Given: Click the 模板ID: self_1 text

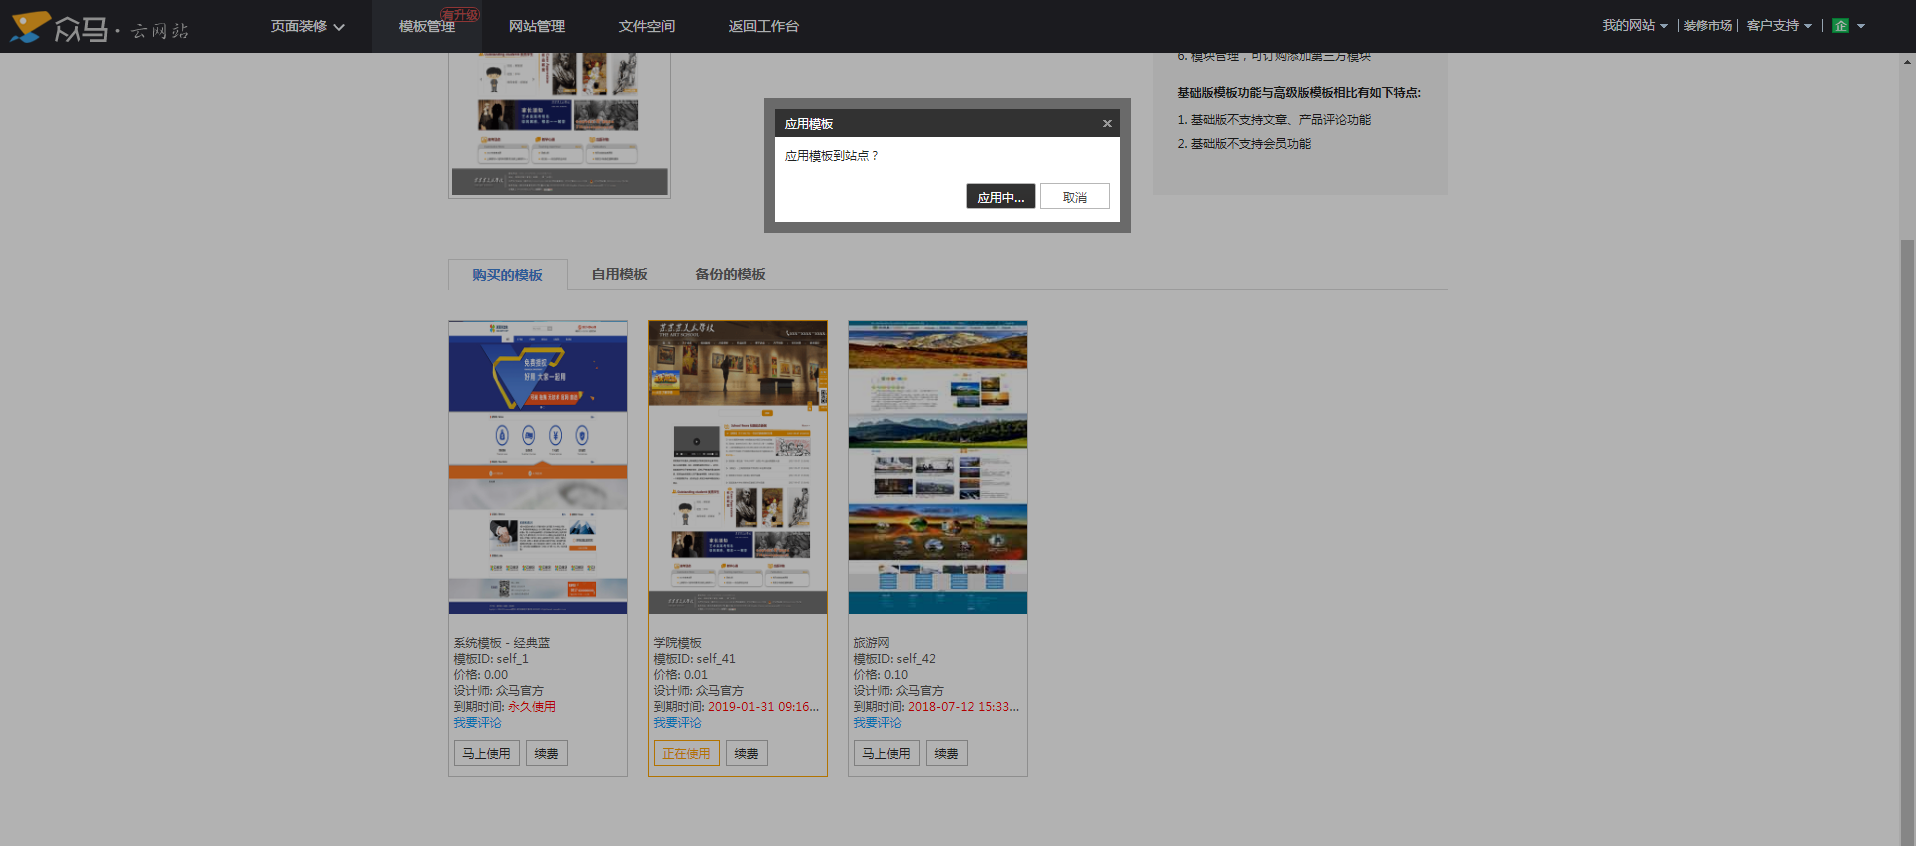Looking at the screenshot, I should [x=491, y=659].
